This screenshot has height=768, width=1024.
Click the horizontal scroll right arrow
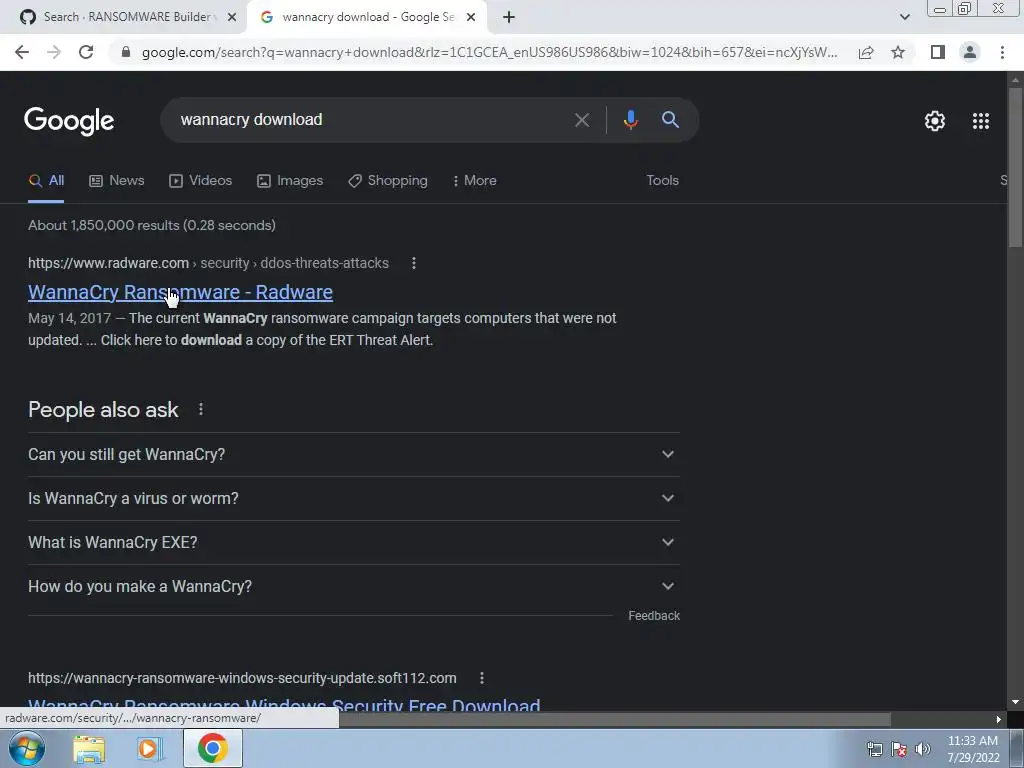999,720
